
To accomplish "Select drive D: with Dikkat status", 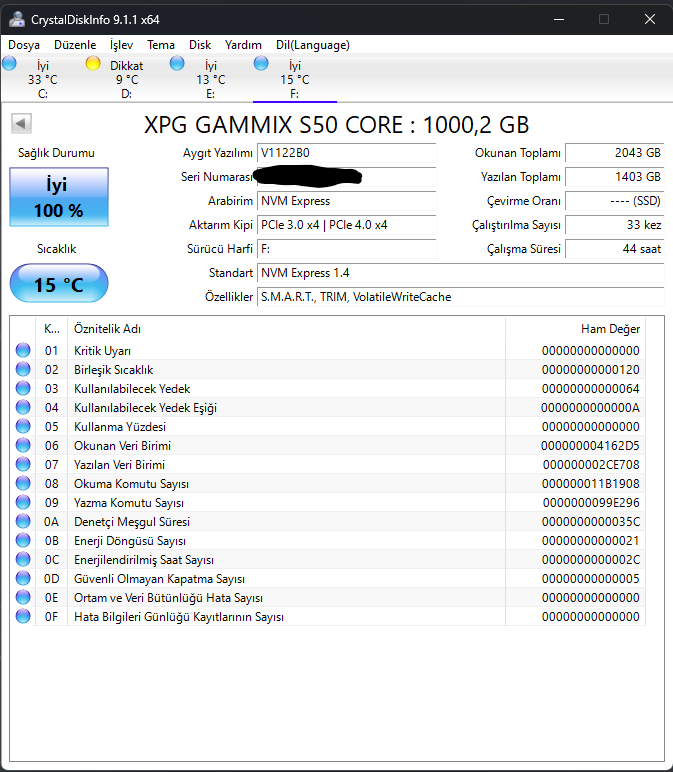I will (127, 79).
